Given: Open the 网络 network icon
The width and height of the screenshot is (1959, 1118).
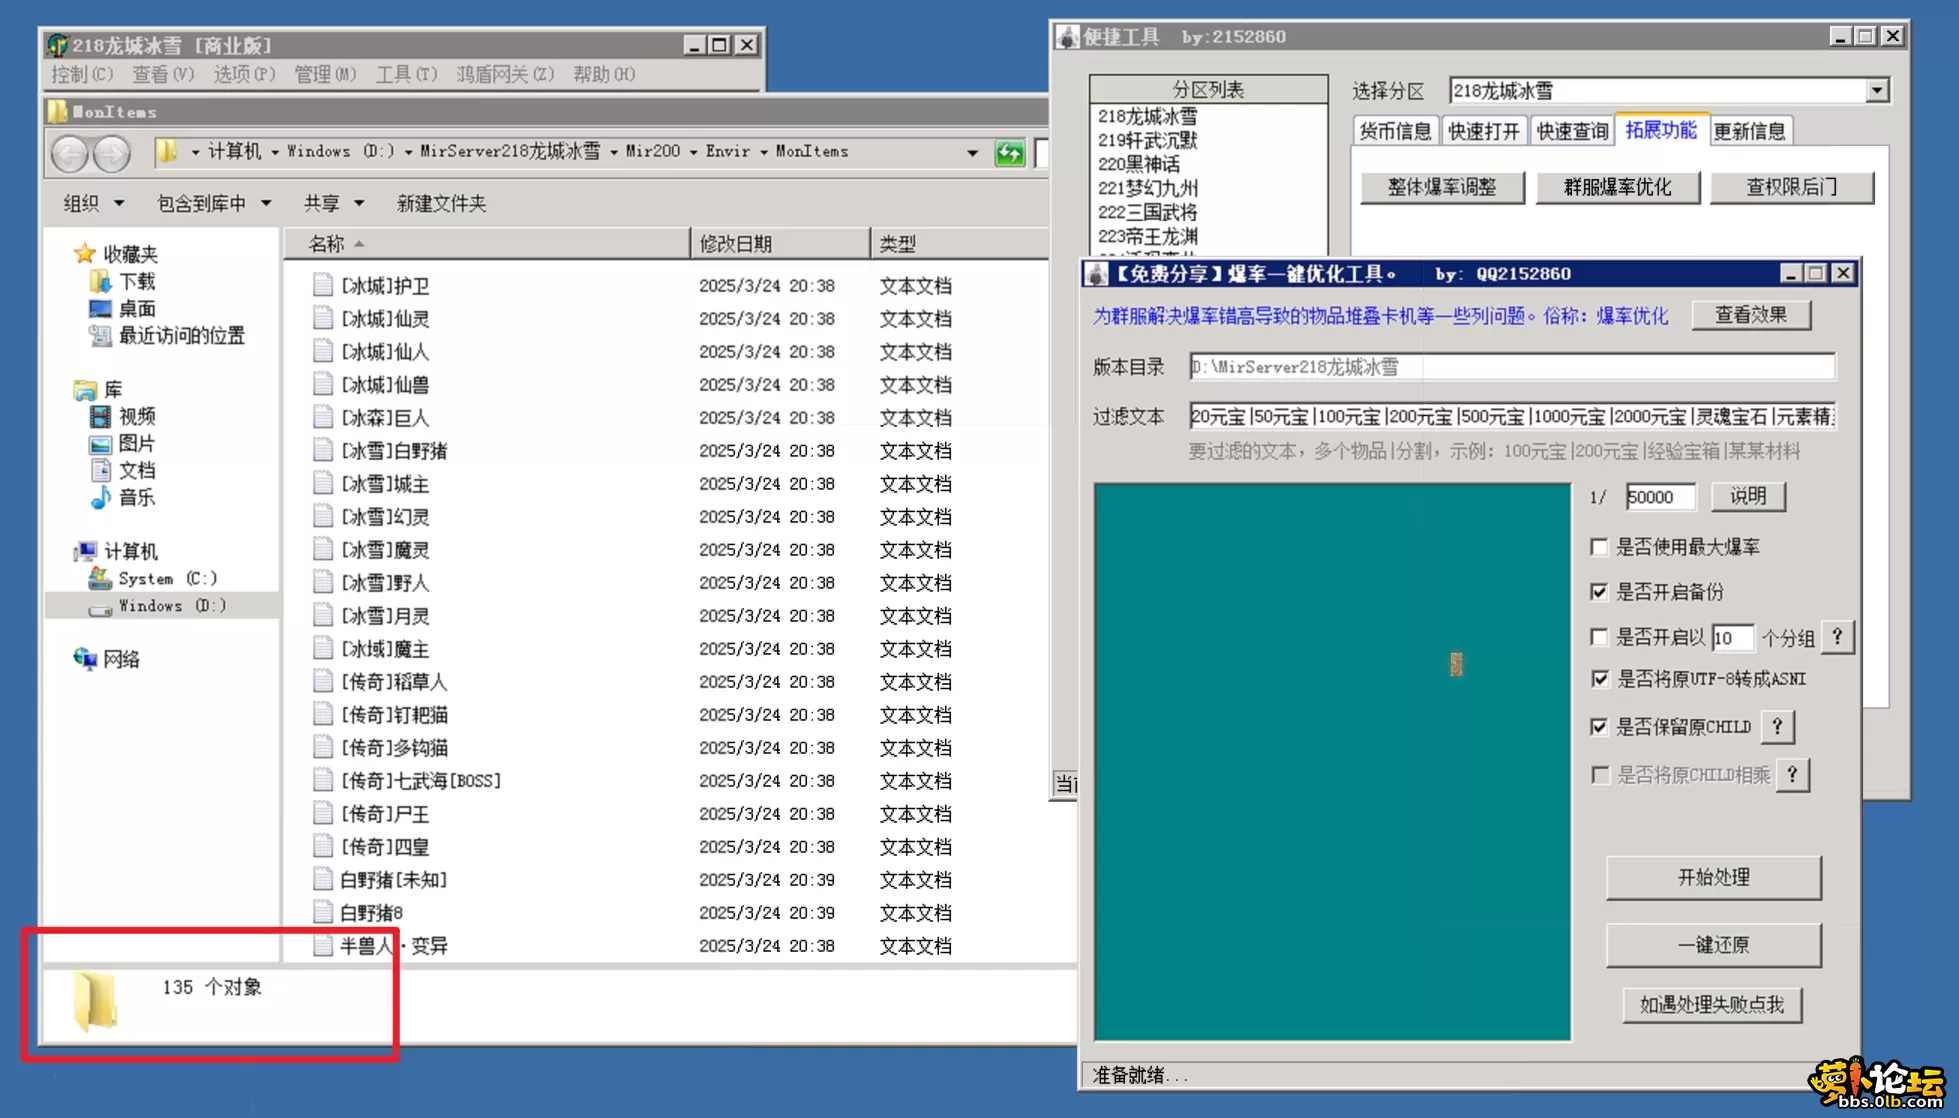Looking at the screenshot, I should [x=85, y=658].
